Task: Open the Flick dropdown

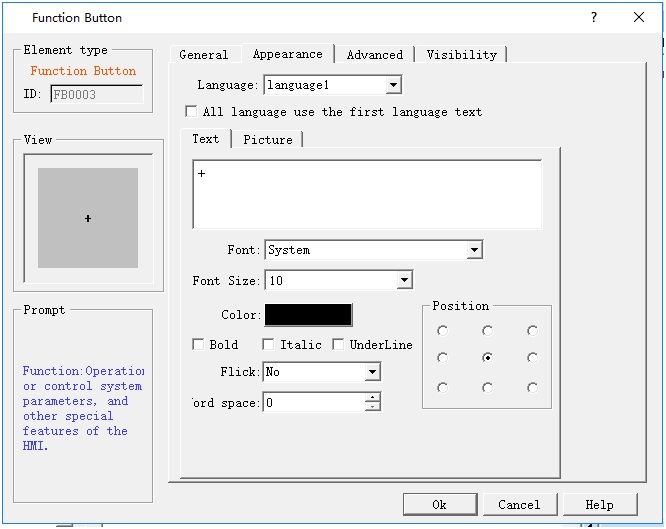Action: (x=372, y=372)
